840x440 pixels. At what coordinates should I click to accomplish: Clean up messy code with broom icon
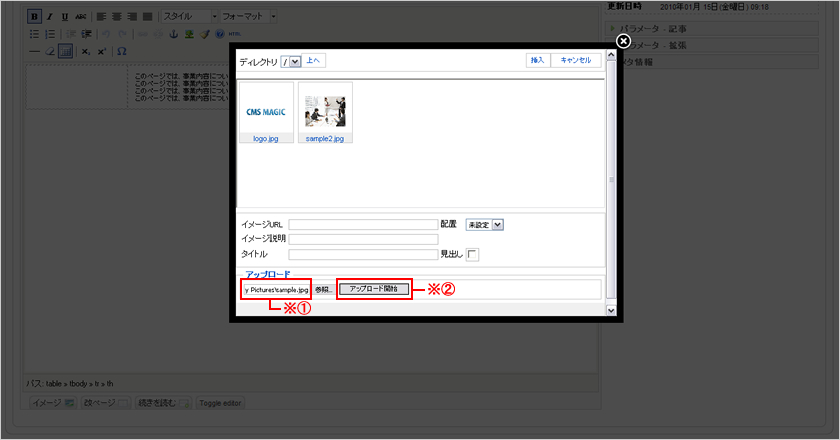pos(205,34)
